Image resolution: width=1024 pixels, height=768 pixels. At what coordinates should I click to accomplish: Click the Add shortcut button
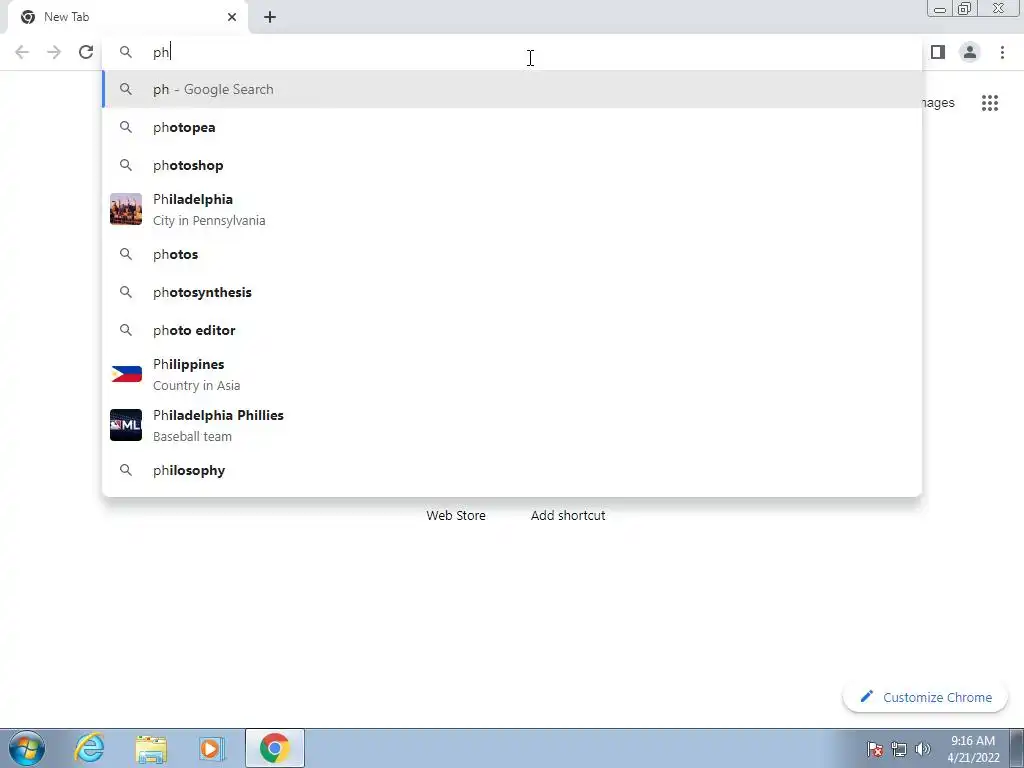[568, 515]
